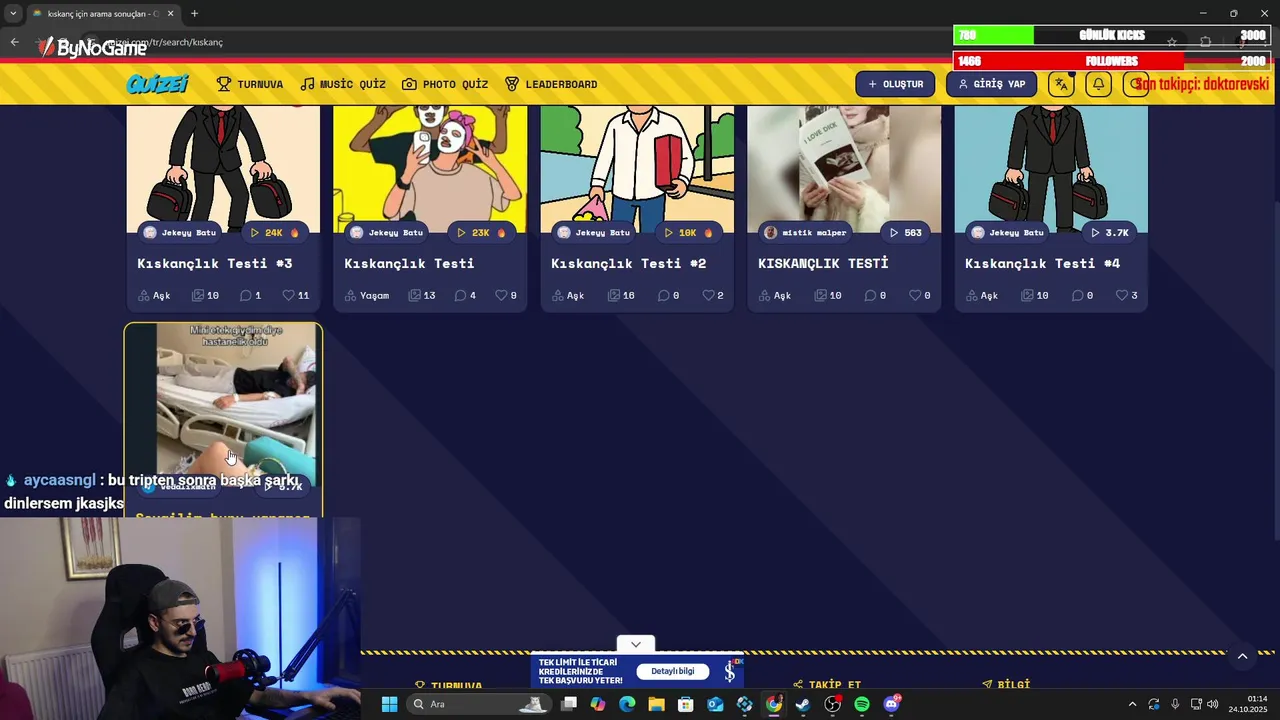Open the volume control tray icon

click(1213, 704)
